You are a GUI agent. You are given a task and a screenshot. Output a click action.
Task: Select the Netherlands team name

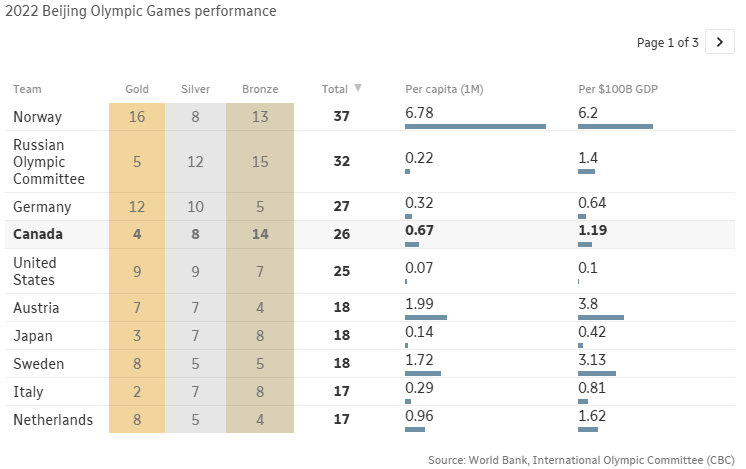(53, 420)
